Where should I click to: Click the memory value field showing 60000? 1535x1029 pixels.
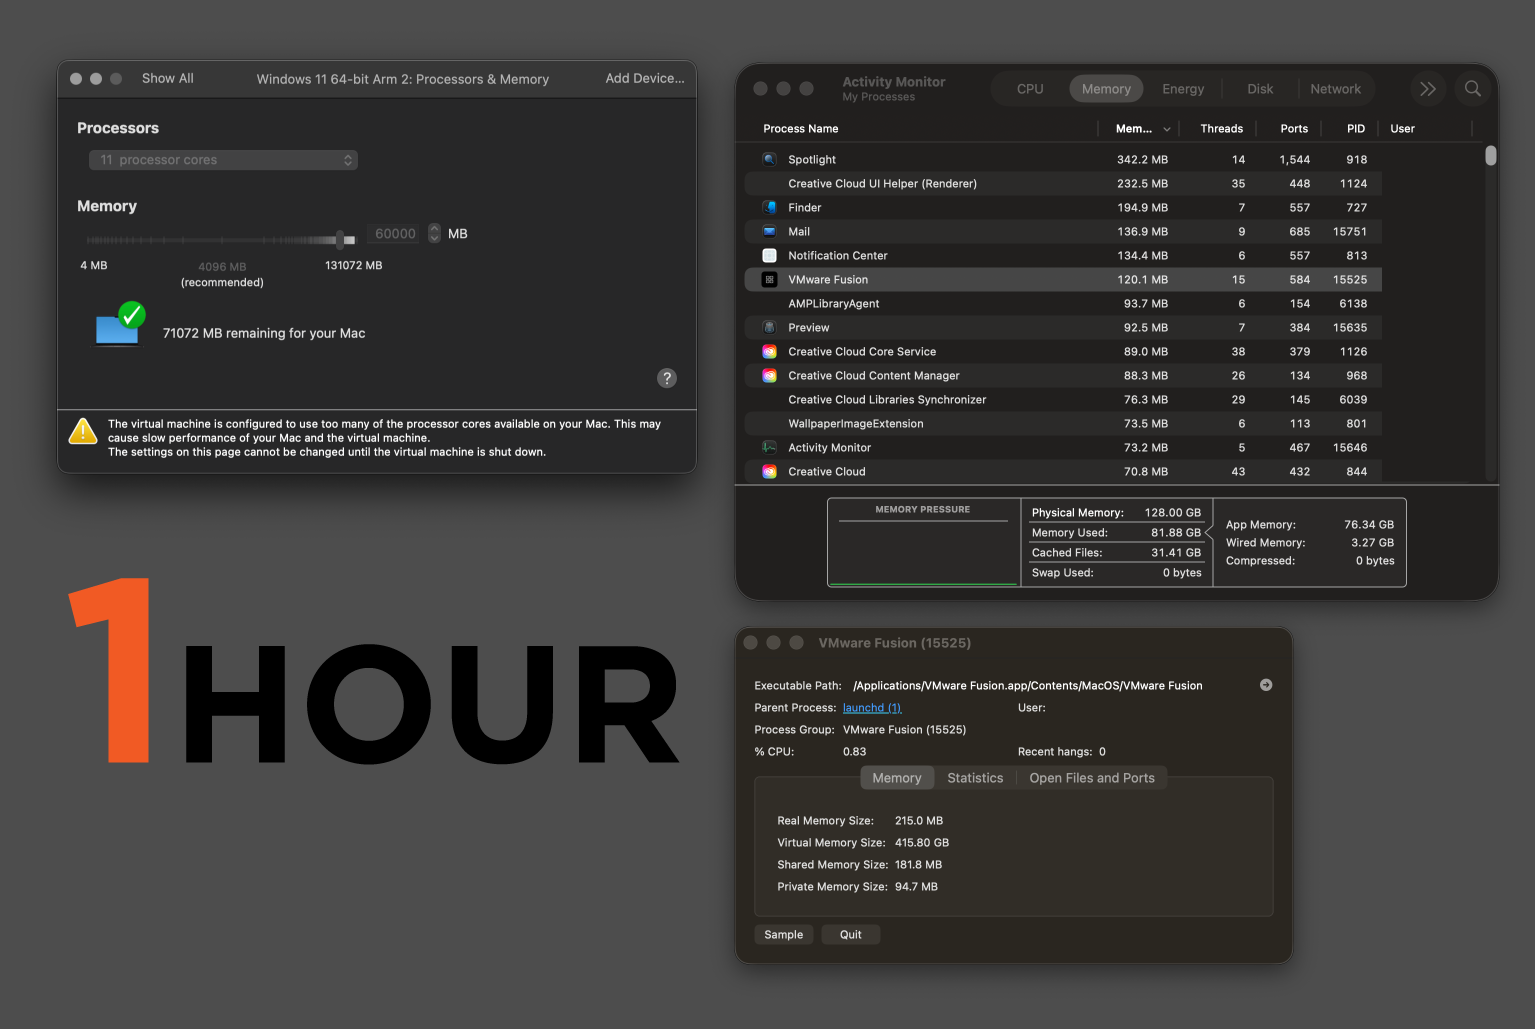395,233
